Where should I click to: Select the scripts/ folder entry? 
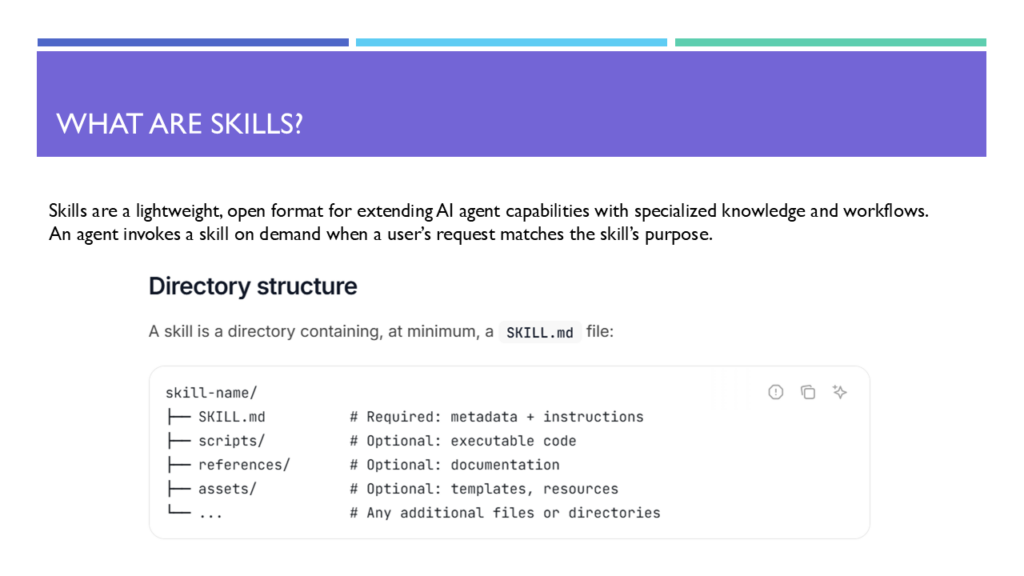tap(231, 441)
